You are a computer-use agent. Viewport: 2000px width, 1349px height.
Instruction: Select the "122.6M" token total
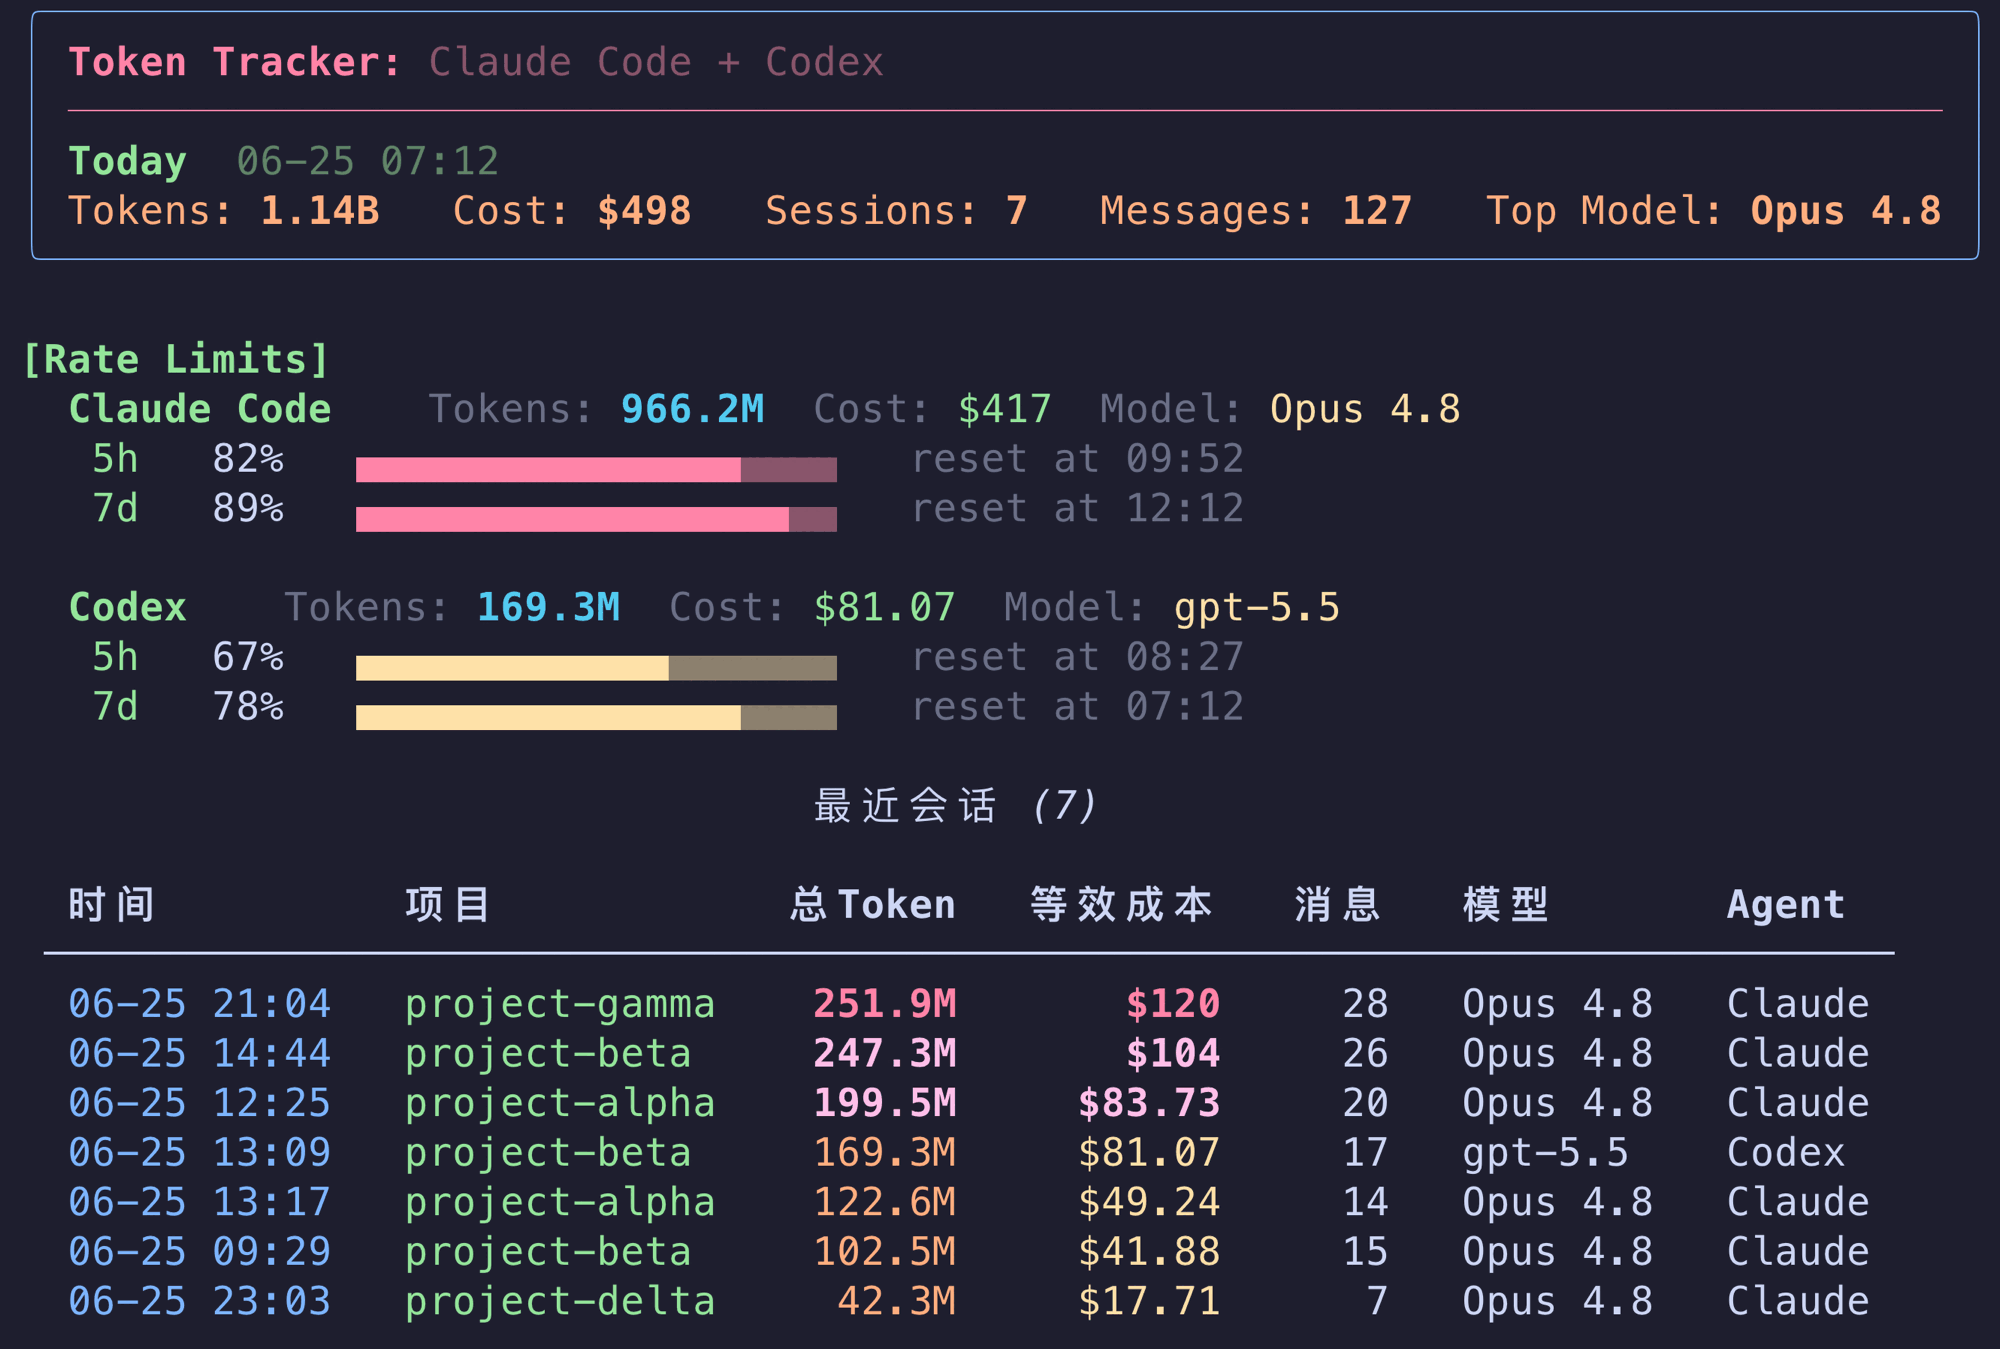click(x=885, y=1201)
